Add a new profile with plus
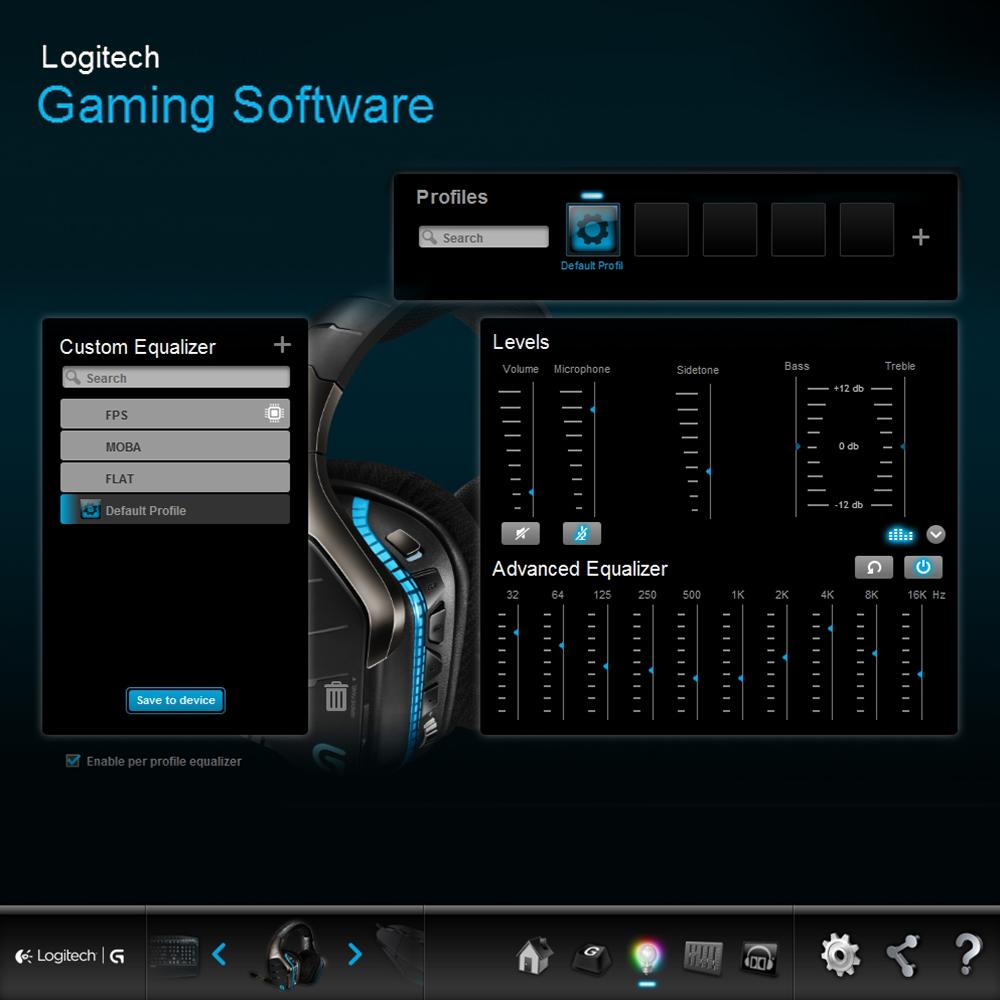 click(921, 237)
